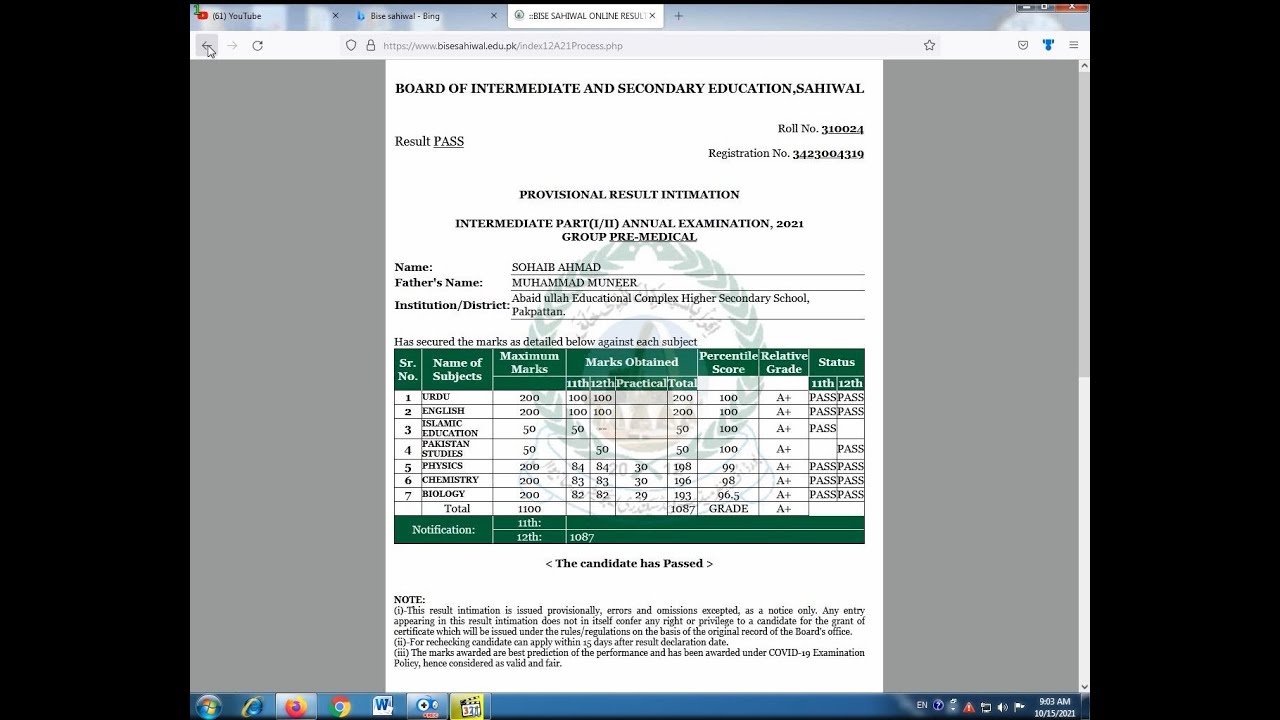This screenshot has height=720, width=1280.
Task: Click the Relative Grade column header
Action: [x=783, y=362]
